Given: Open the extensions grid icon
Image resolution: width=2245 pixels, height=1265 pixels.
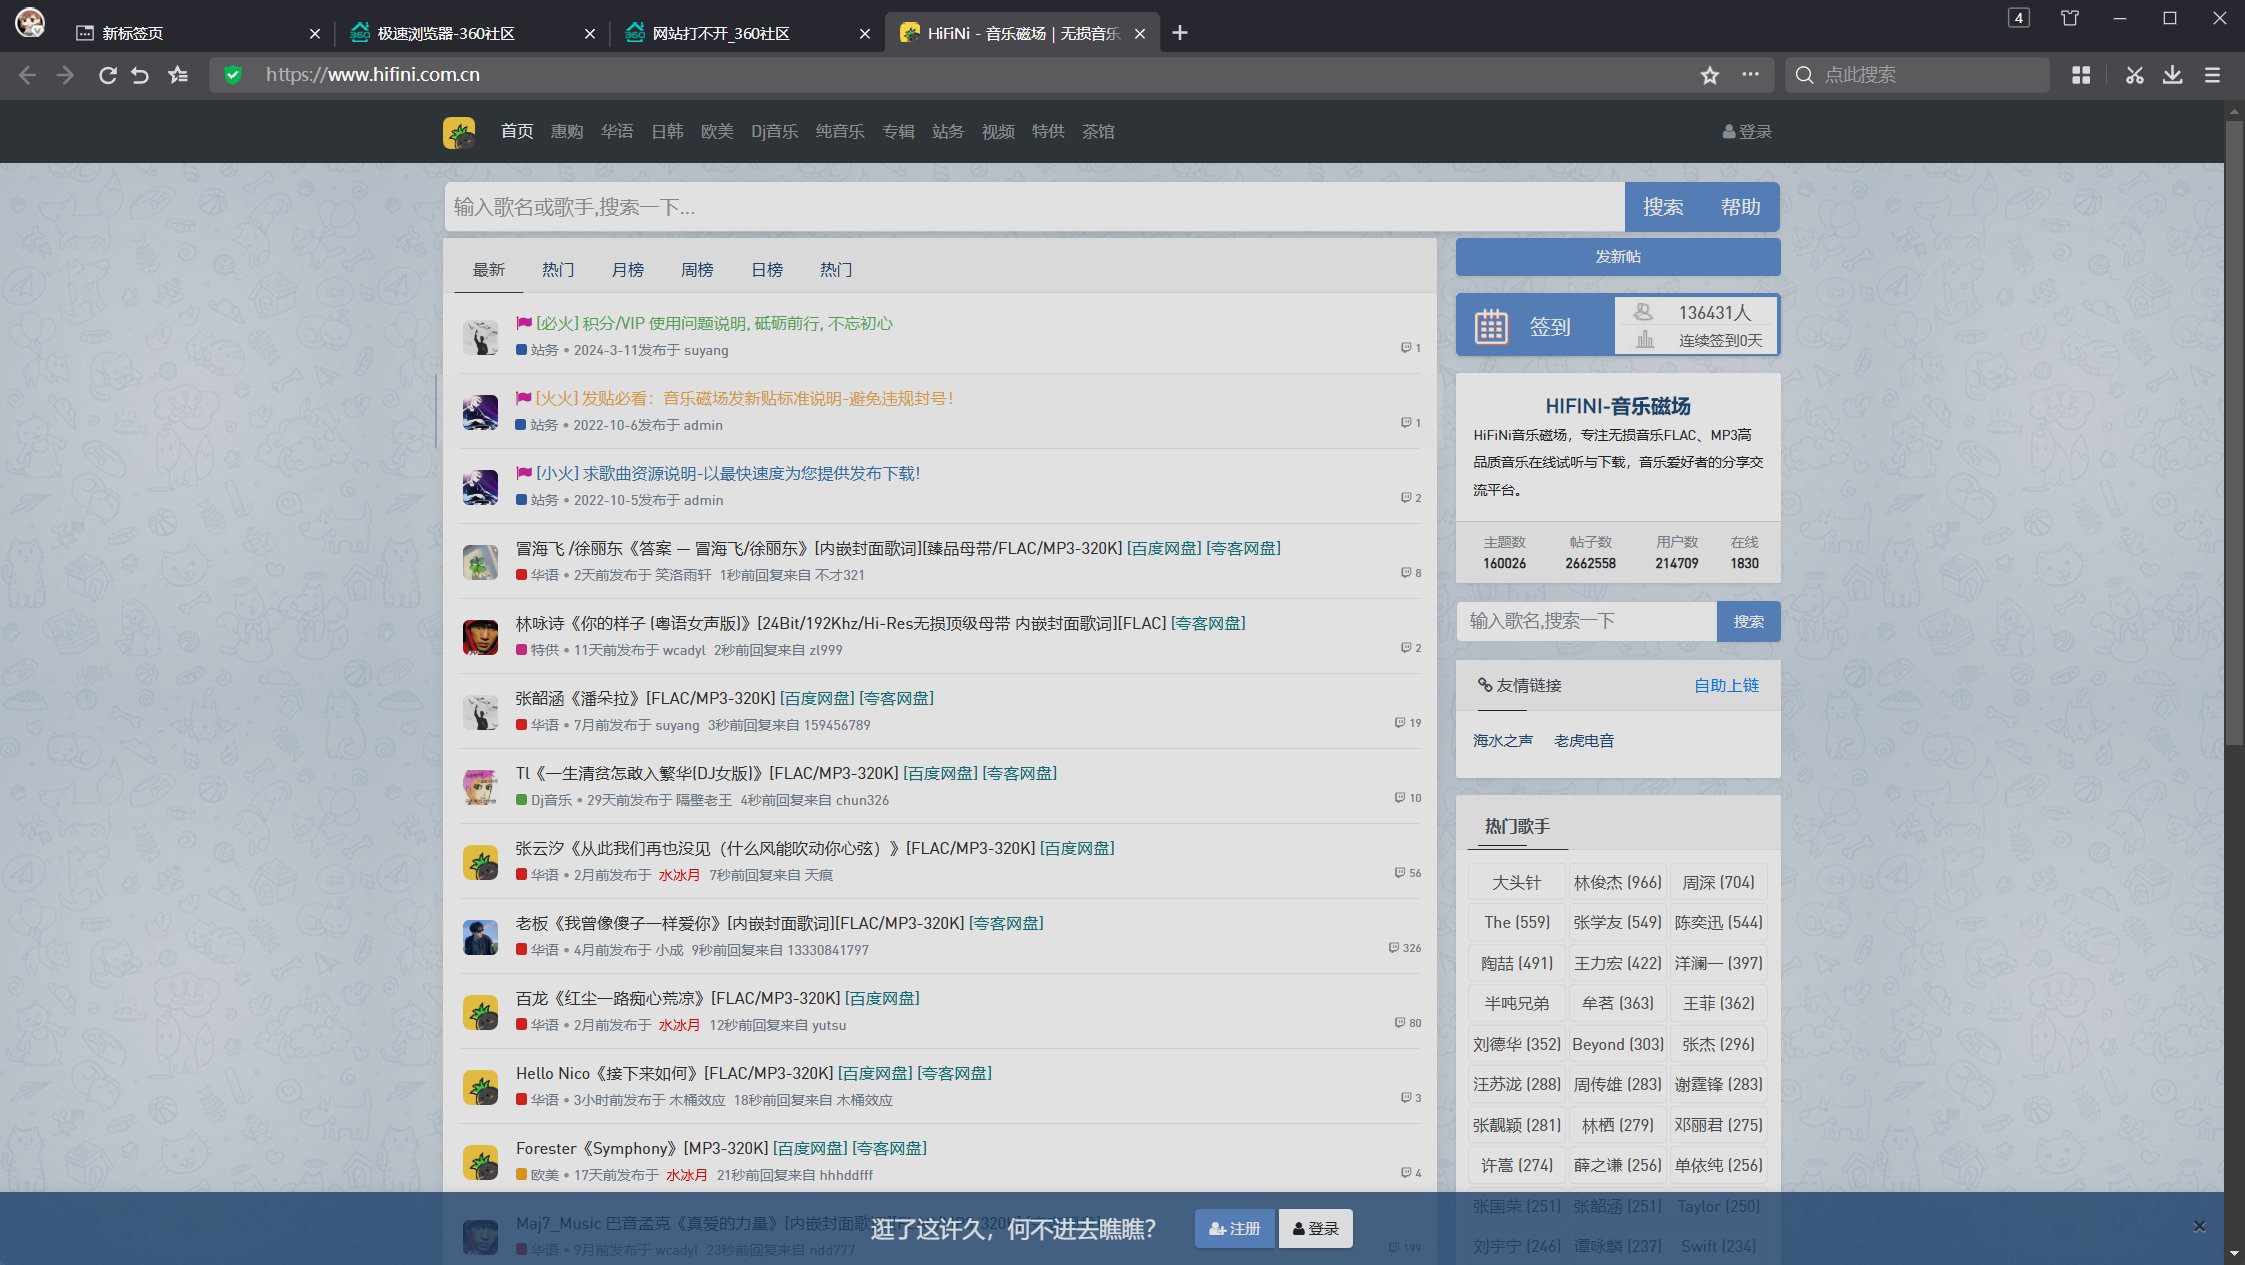Looking at the screenshot, I should point(2081,75).
